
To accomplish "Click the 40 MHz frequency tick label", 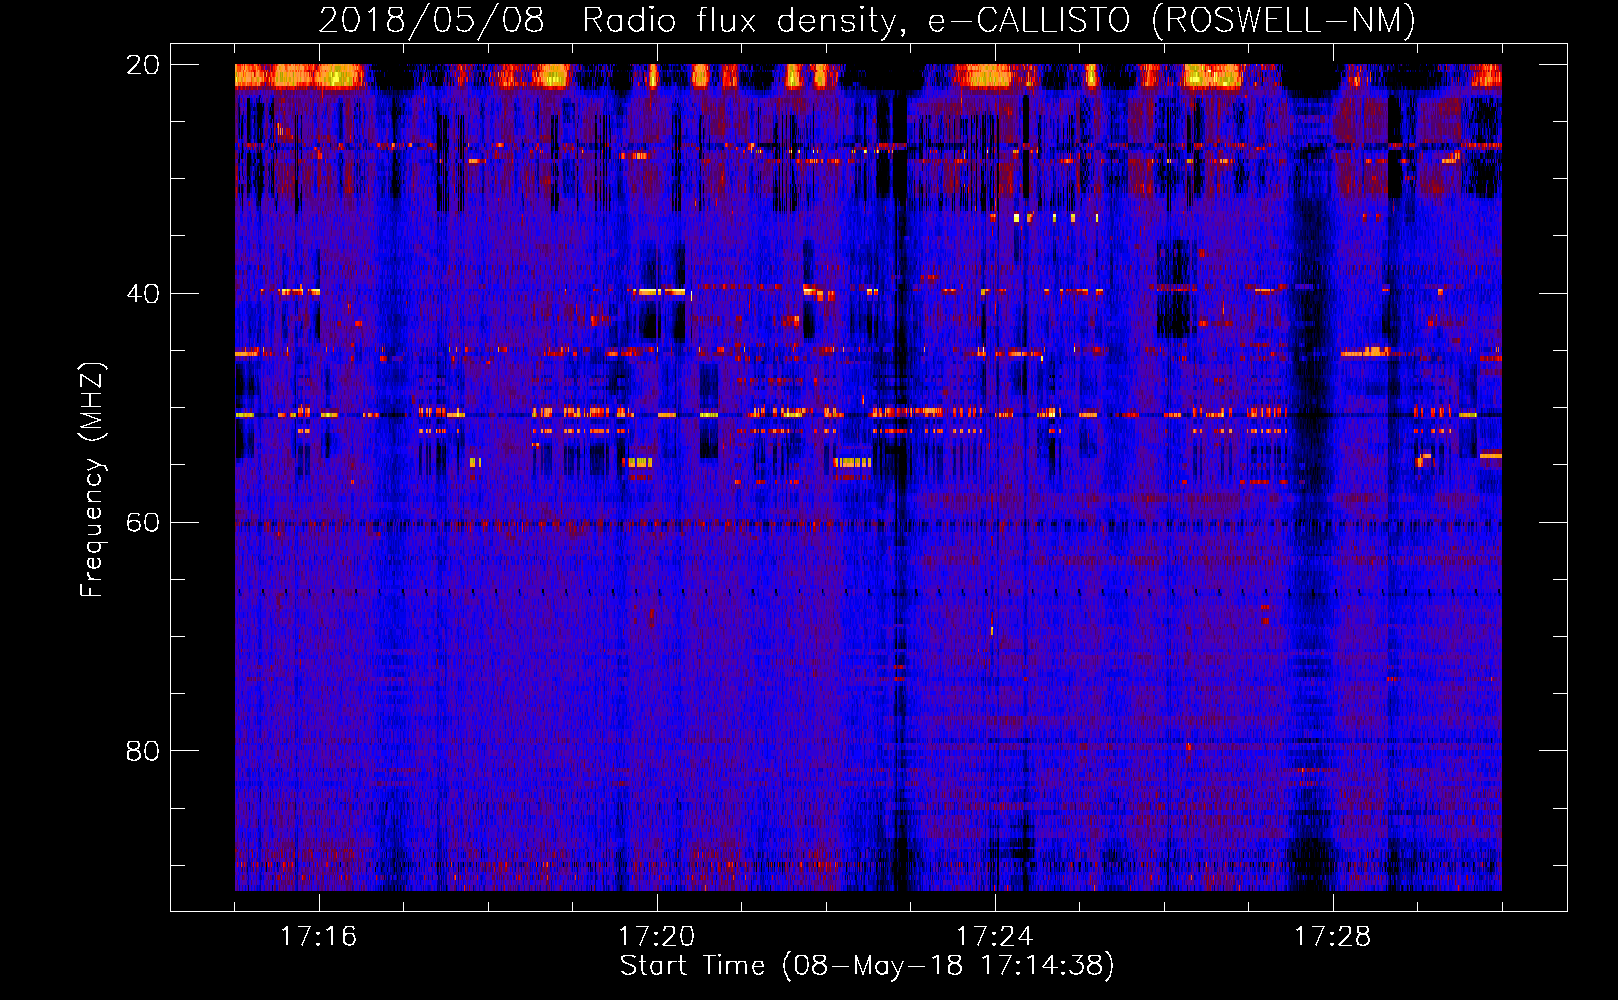I will click(x=142, y=294).
